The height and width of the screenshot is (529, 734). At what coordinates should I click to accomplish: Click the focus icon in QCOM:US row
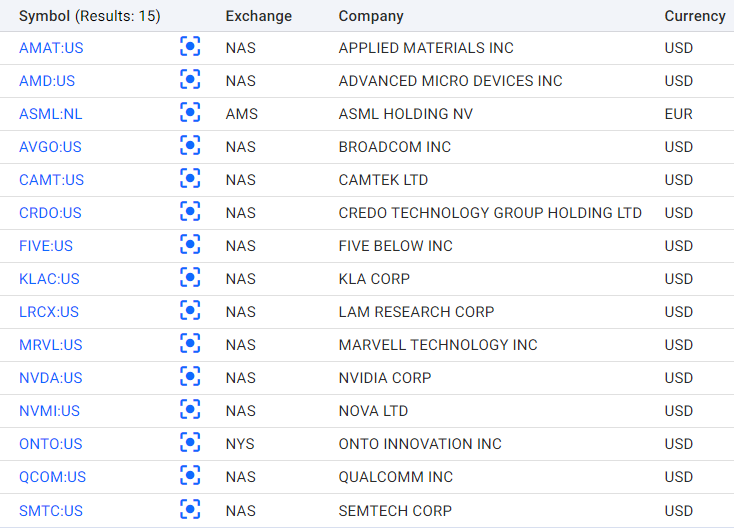(190, 476)
